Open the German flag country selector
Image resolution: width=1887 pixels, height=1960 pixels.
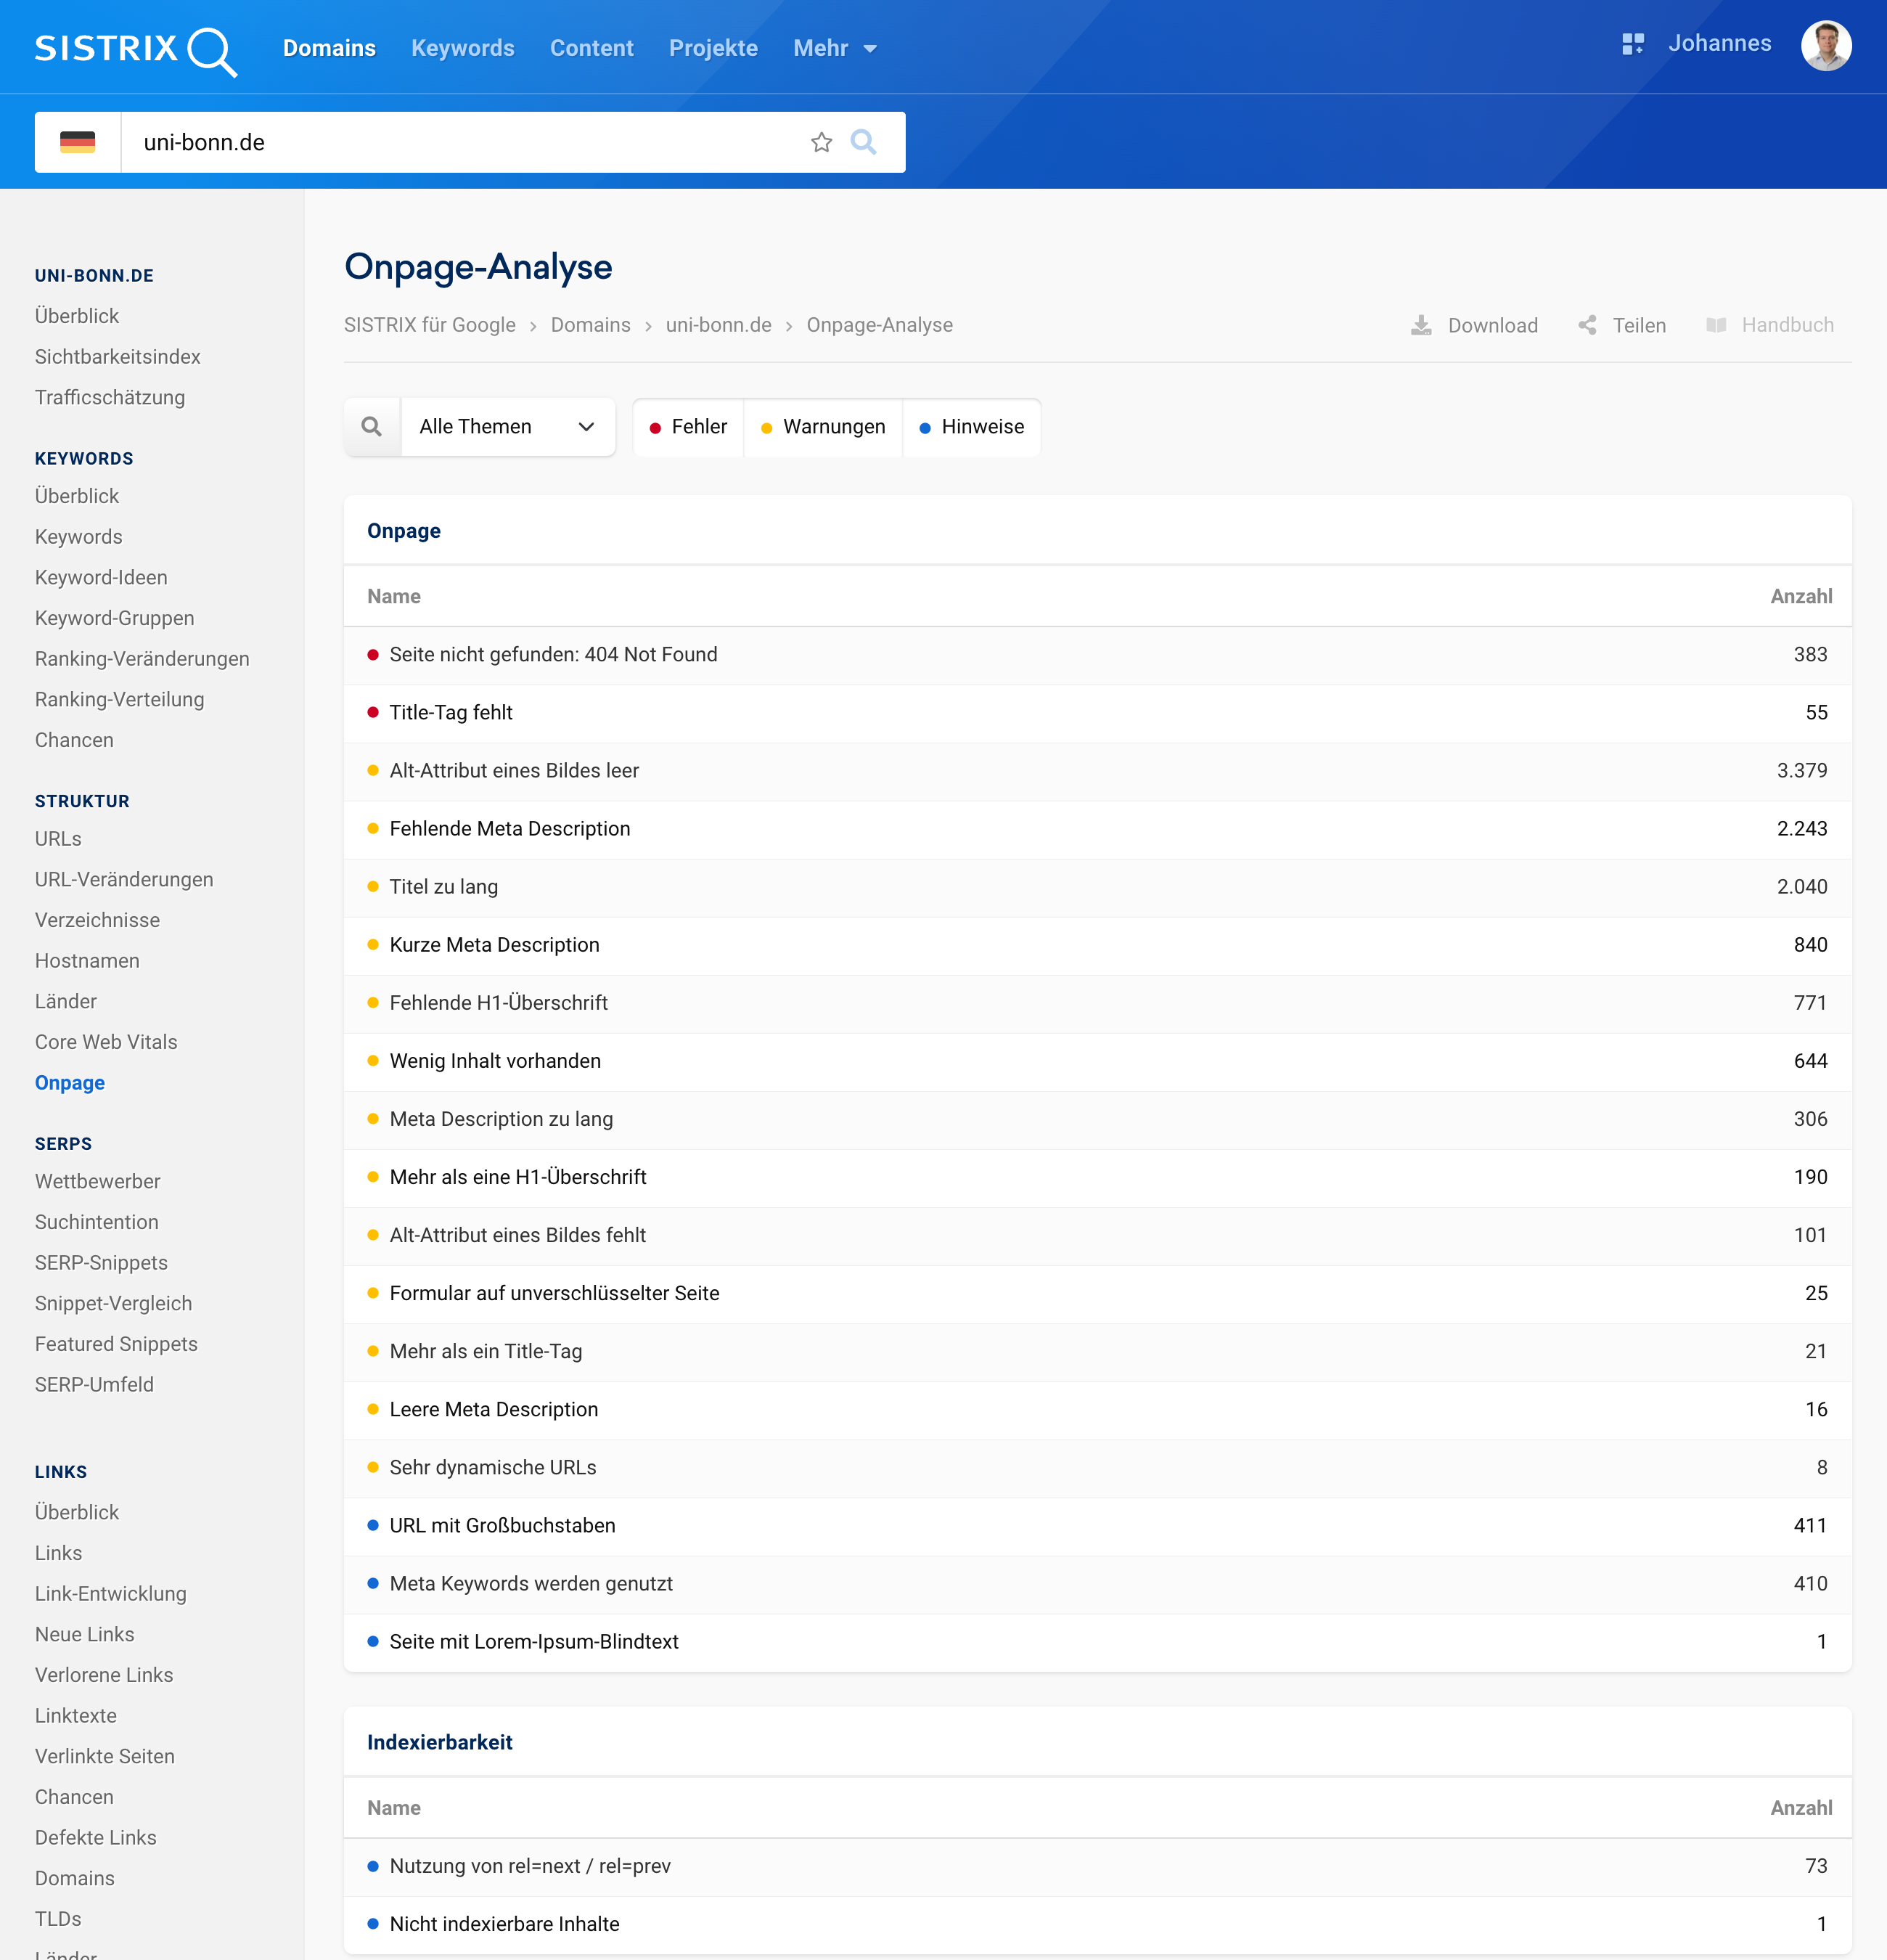pyautogui.click(x=78, y=142)
